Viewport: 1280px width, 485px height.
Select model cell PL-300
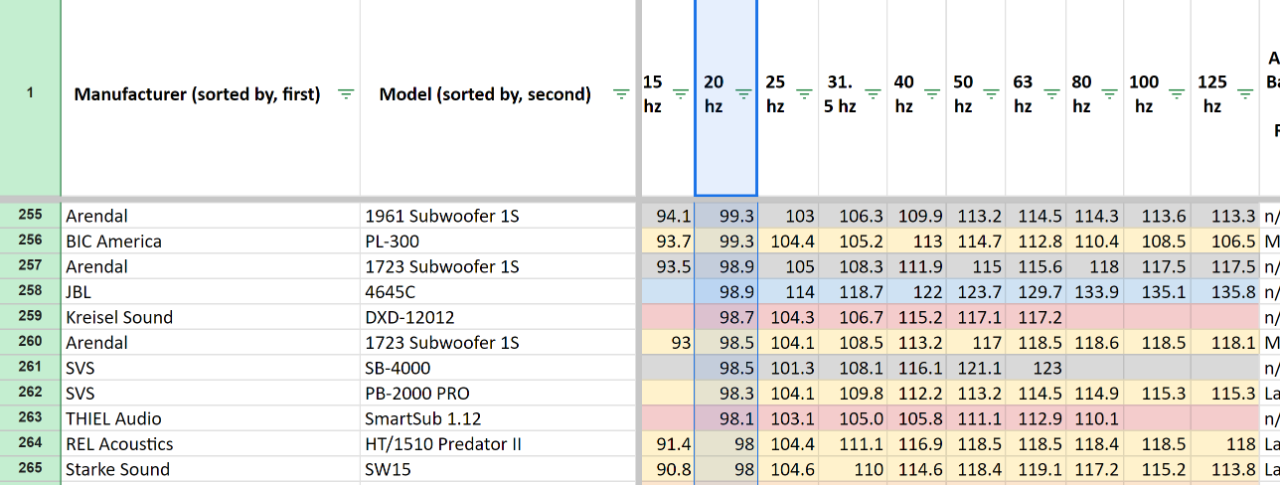pyautogui.click(x=498, y=241)
